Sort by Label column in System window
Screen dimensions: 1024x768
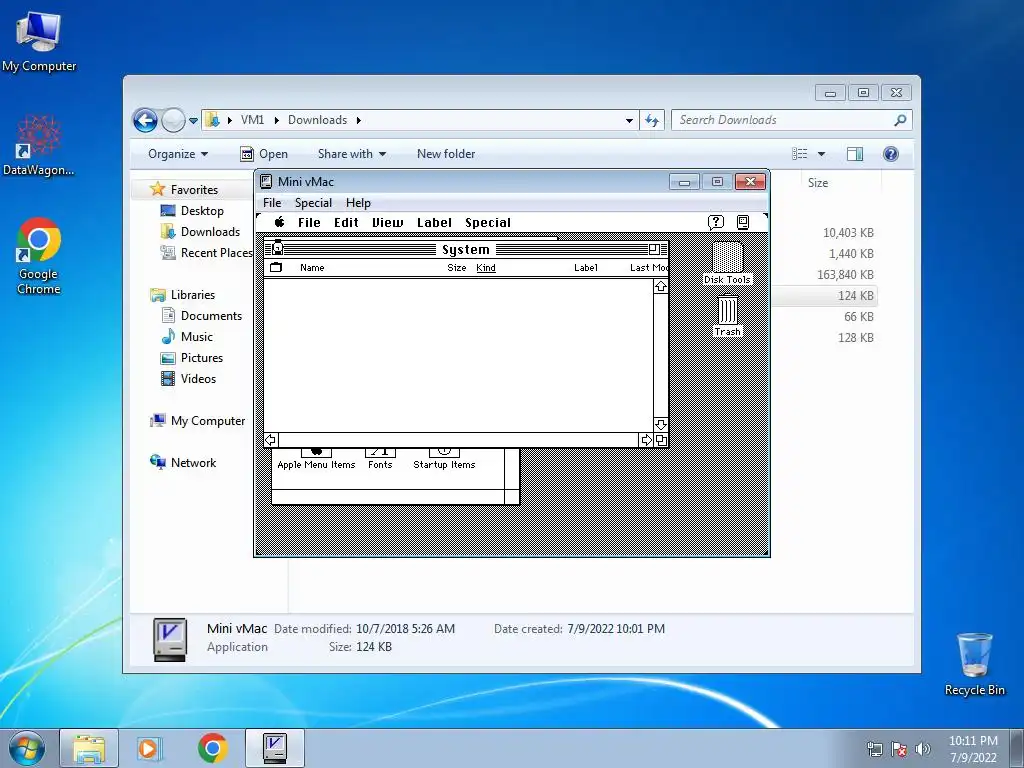coord(586,268)
